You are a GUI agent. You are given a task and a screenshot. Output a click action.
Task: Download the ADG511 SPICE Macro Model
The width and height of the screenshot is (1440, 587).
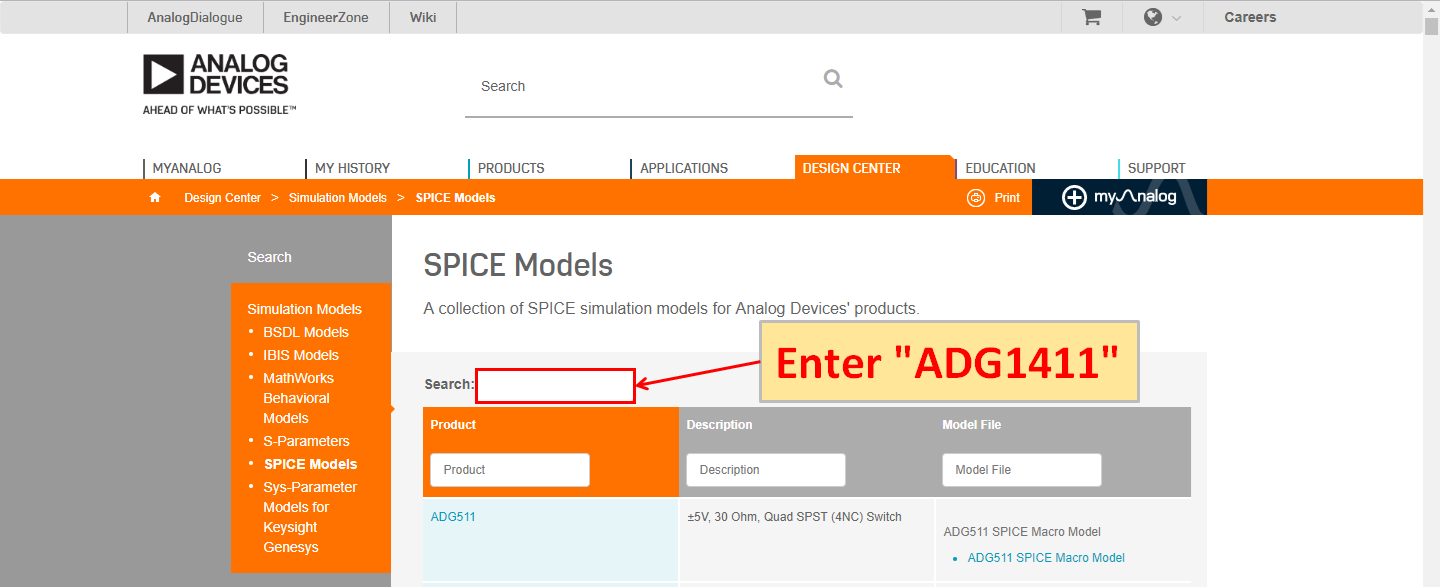click(1045, 557)
